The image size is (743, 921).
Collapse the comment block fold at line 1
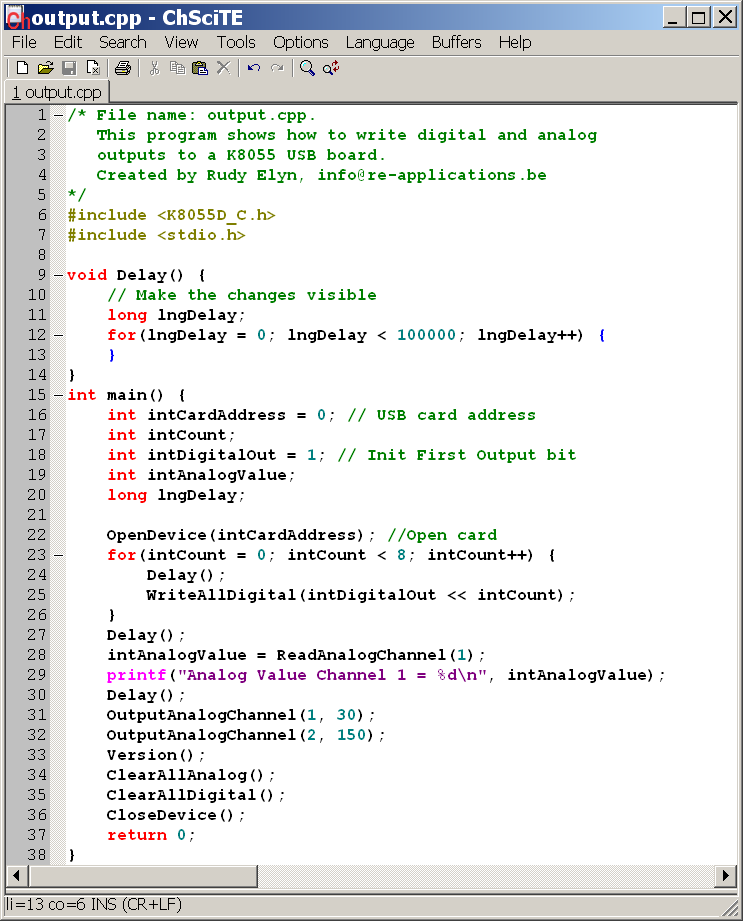[59, 115]
